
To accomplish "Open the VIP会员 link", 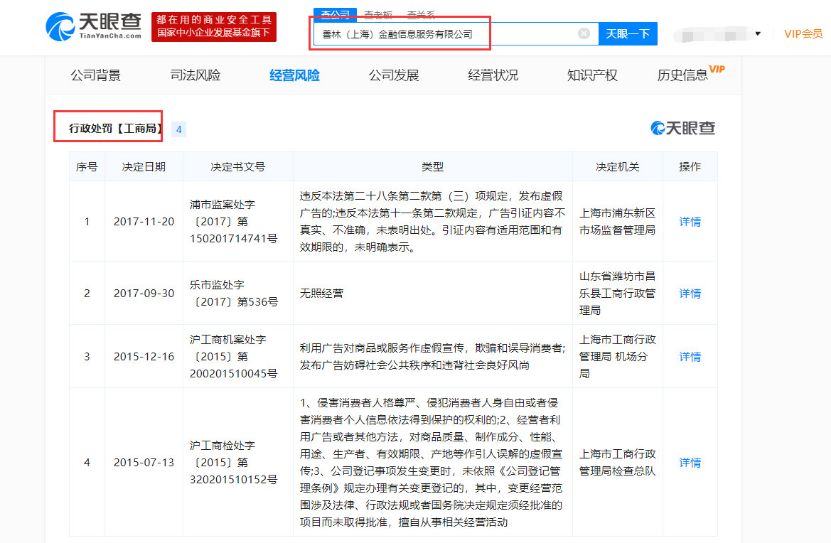I will pos(803,34).
